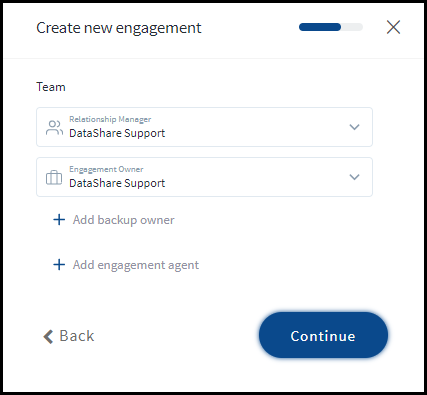
Task: Click the unfilled grey part of the progress bar
Action: [352, 27]
